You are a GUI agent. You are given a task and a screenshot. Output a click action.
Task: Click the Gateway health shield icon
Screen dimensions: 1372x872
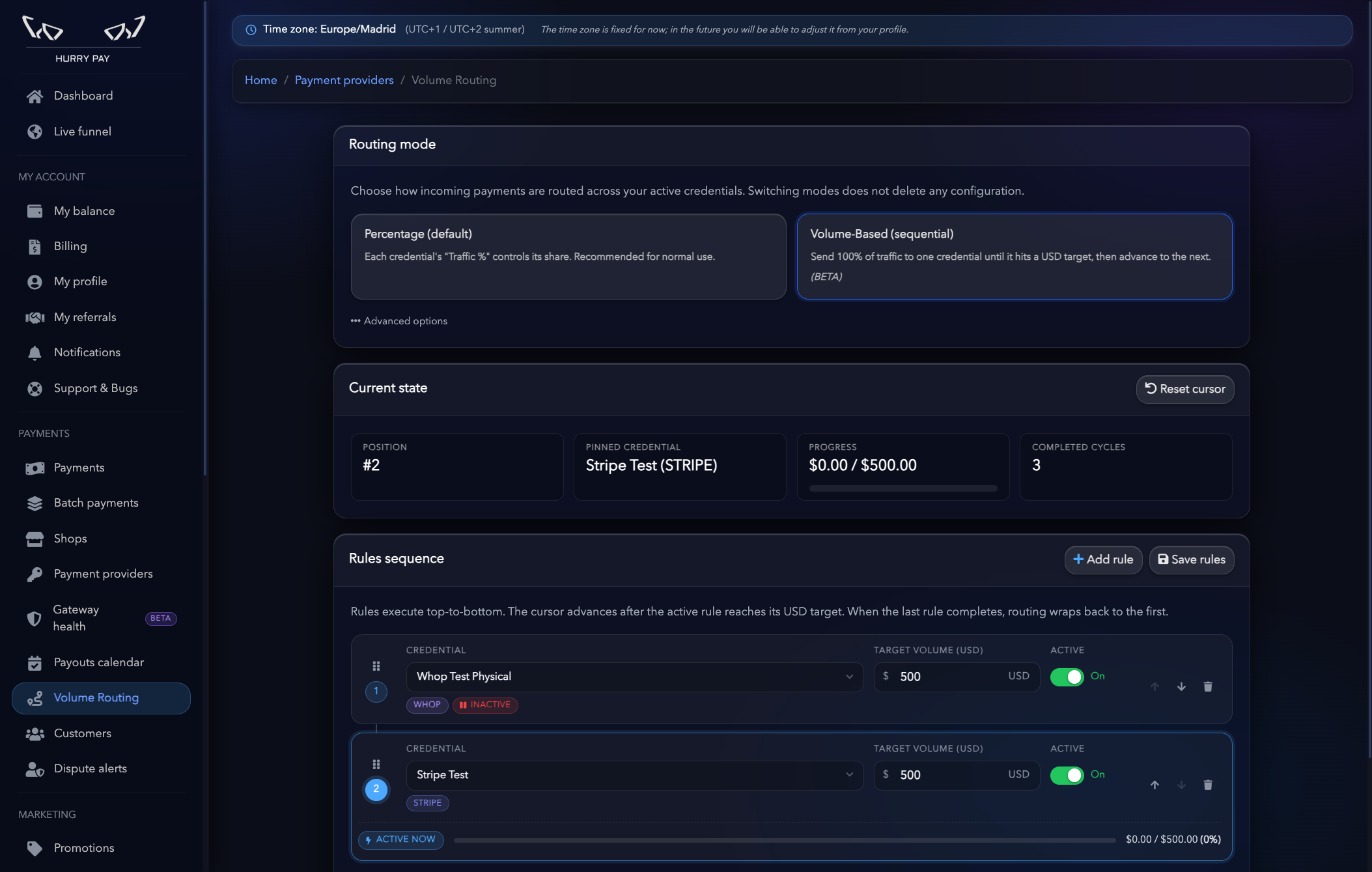click(x=34, y=618)
